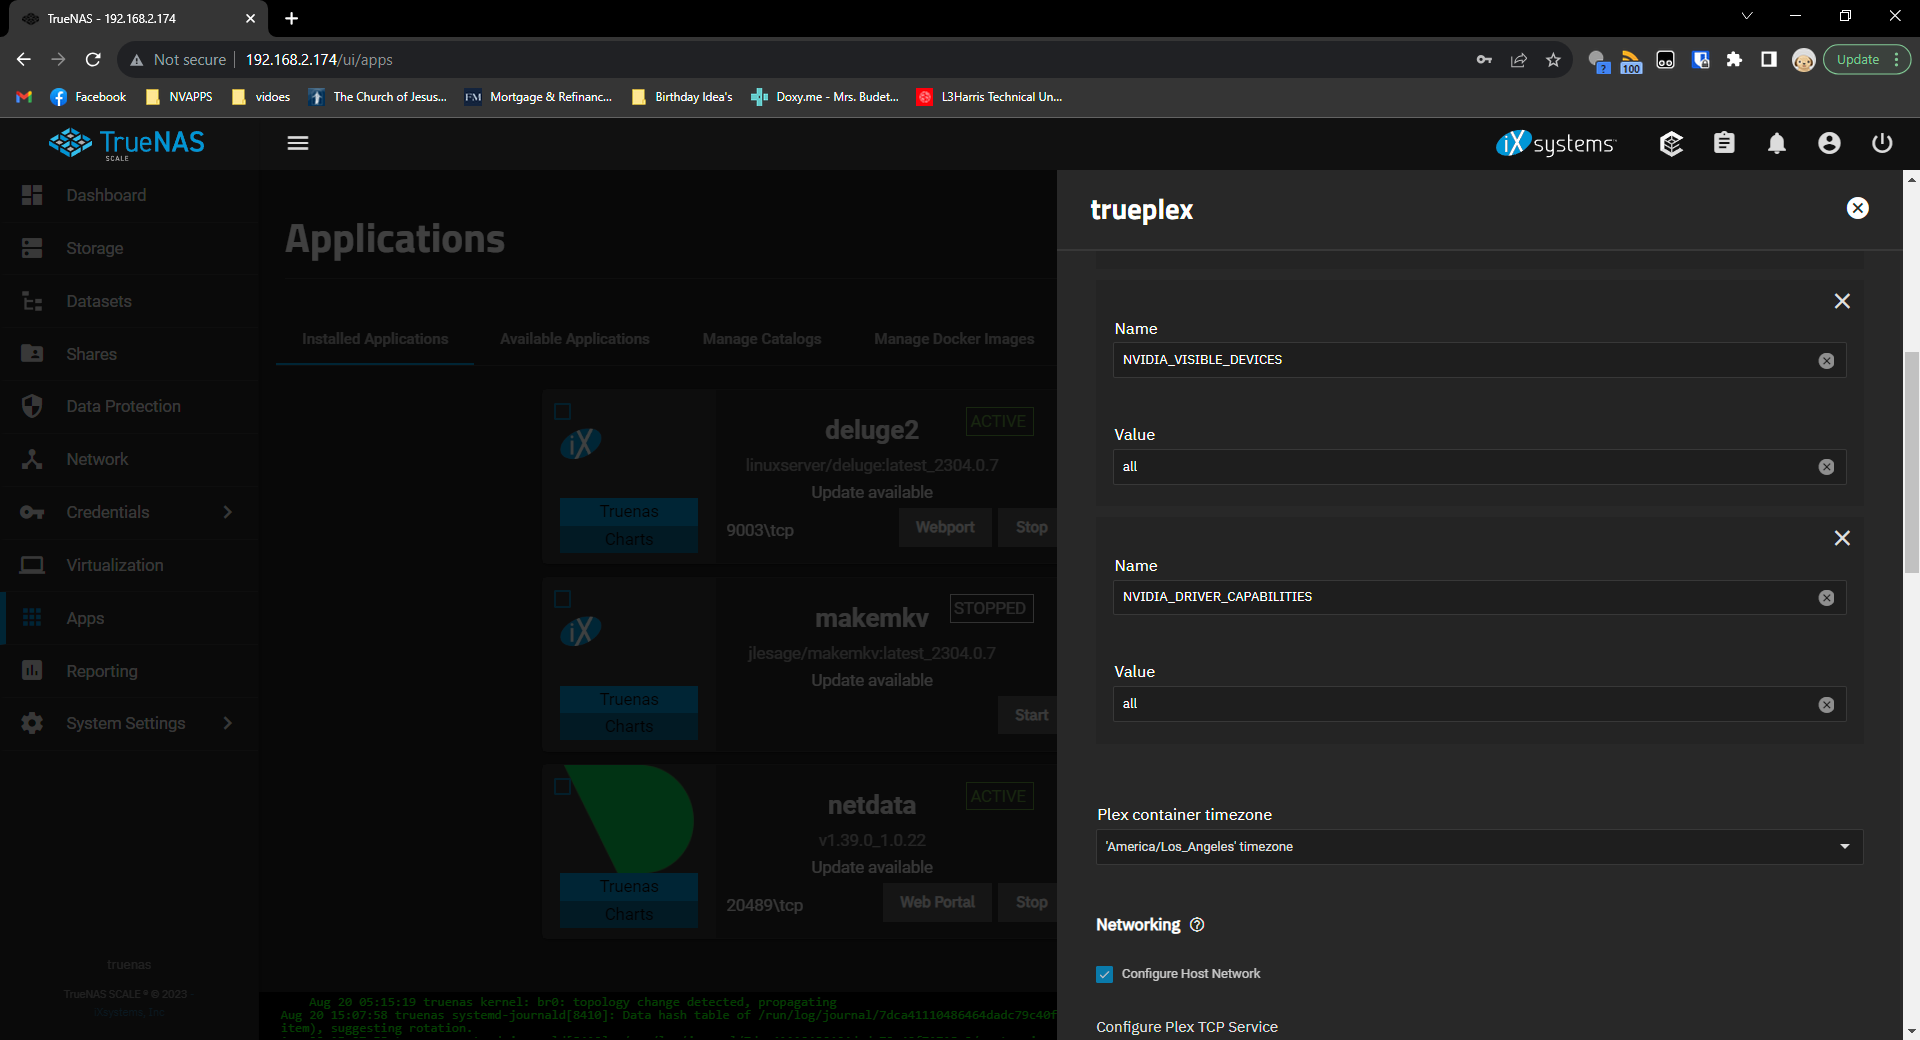Click the Chrome Update button
Viewport: 1920px width, 1040px height.
click(1866, 60)
